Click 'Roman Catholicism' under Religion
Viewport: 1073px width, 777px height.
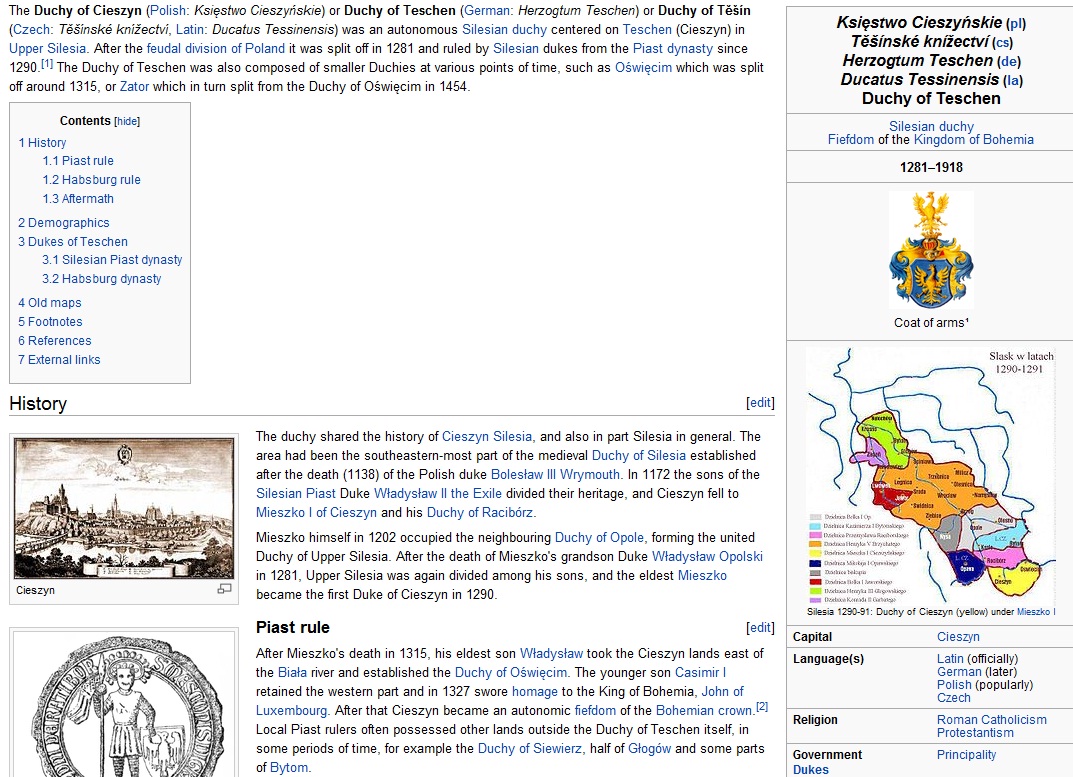click(x=992, y=719)
